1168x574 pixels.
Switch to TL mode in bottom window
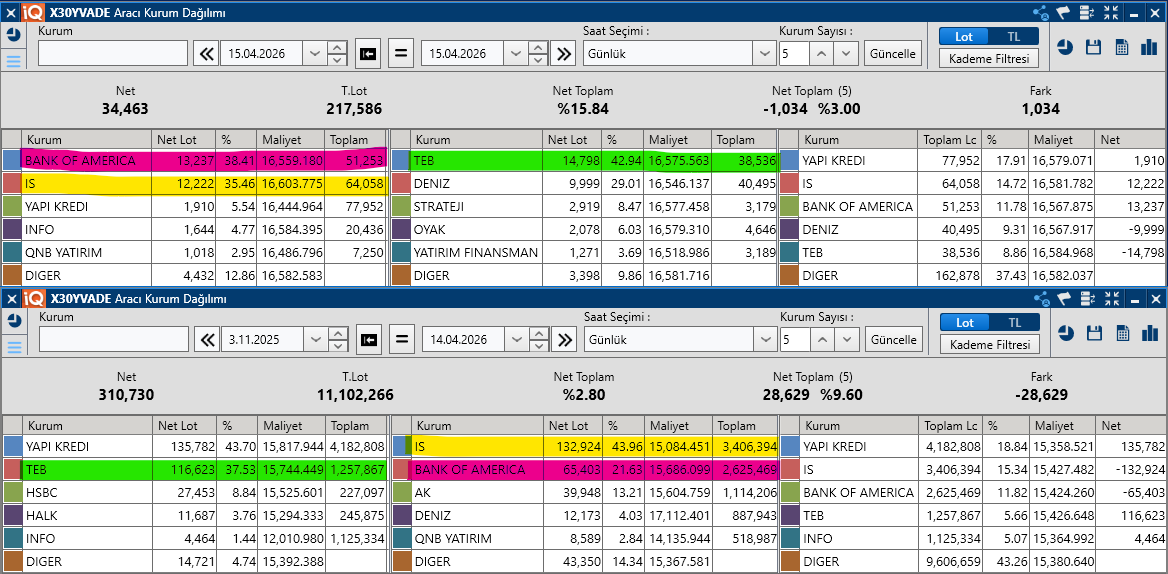[1015, 322]
